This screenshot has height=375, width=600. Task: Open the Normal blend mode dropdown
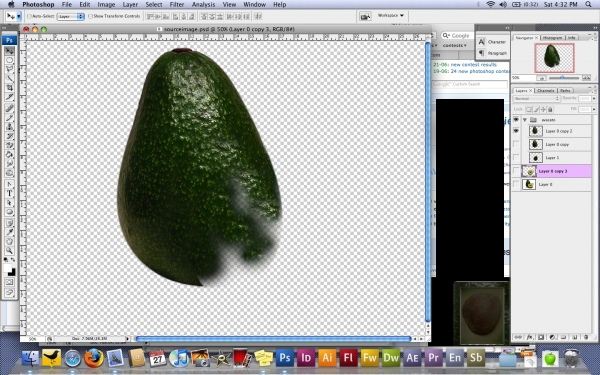(536, 99)
